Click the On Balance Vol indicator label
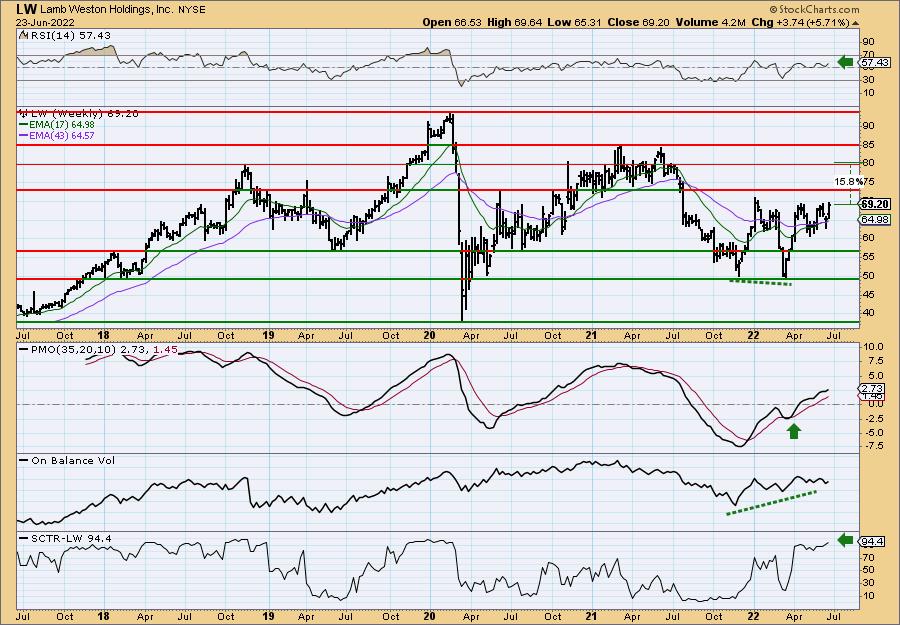Image resolution: width=900 pixels, height=625 pixels. [73, 461]
